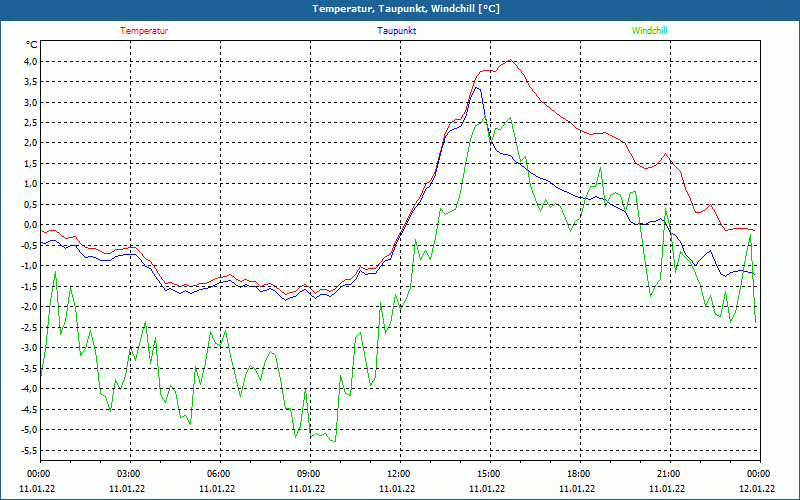Click the 12.01.22 date label

pyautogui.click(x=757, y=489)
